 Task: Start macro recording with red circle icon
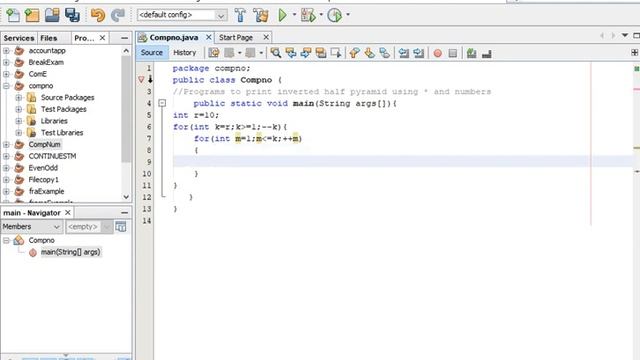coord(438,53)
